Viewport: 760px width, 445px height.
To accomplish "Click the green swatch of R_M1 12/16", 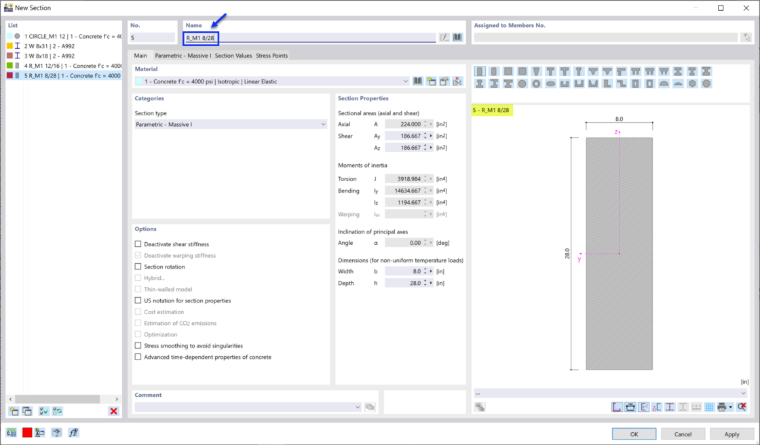I will pos(10,65).
